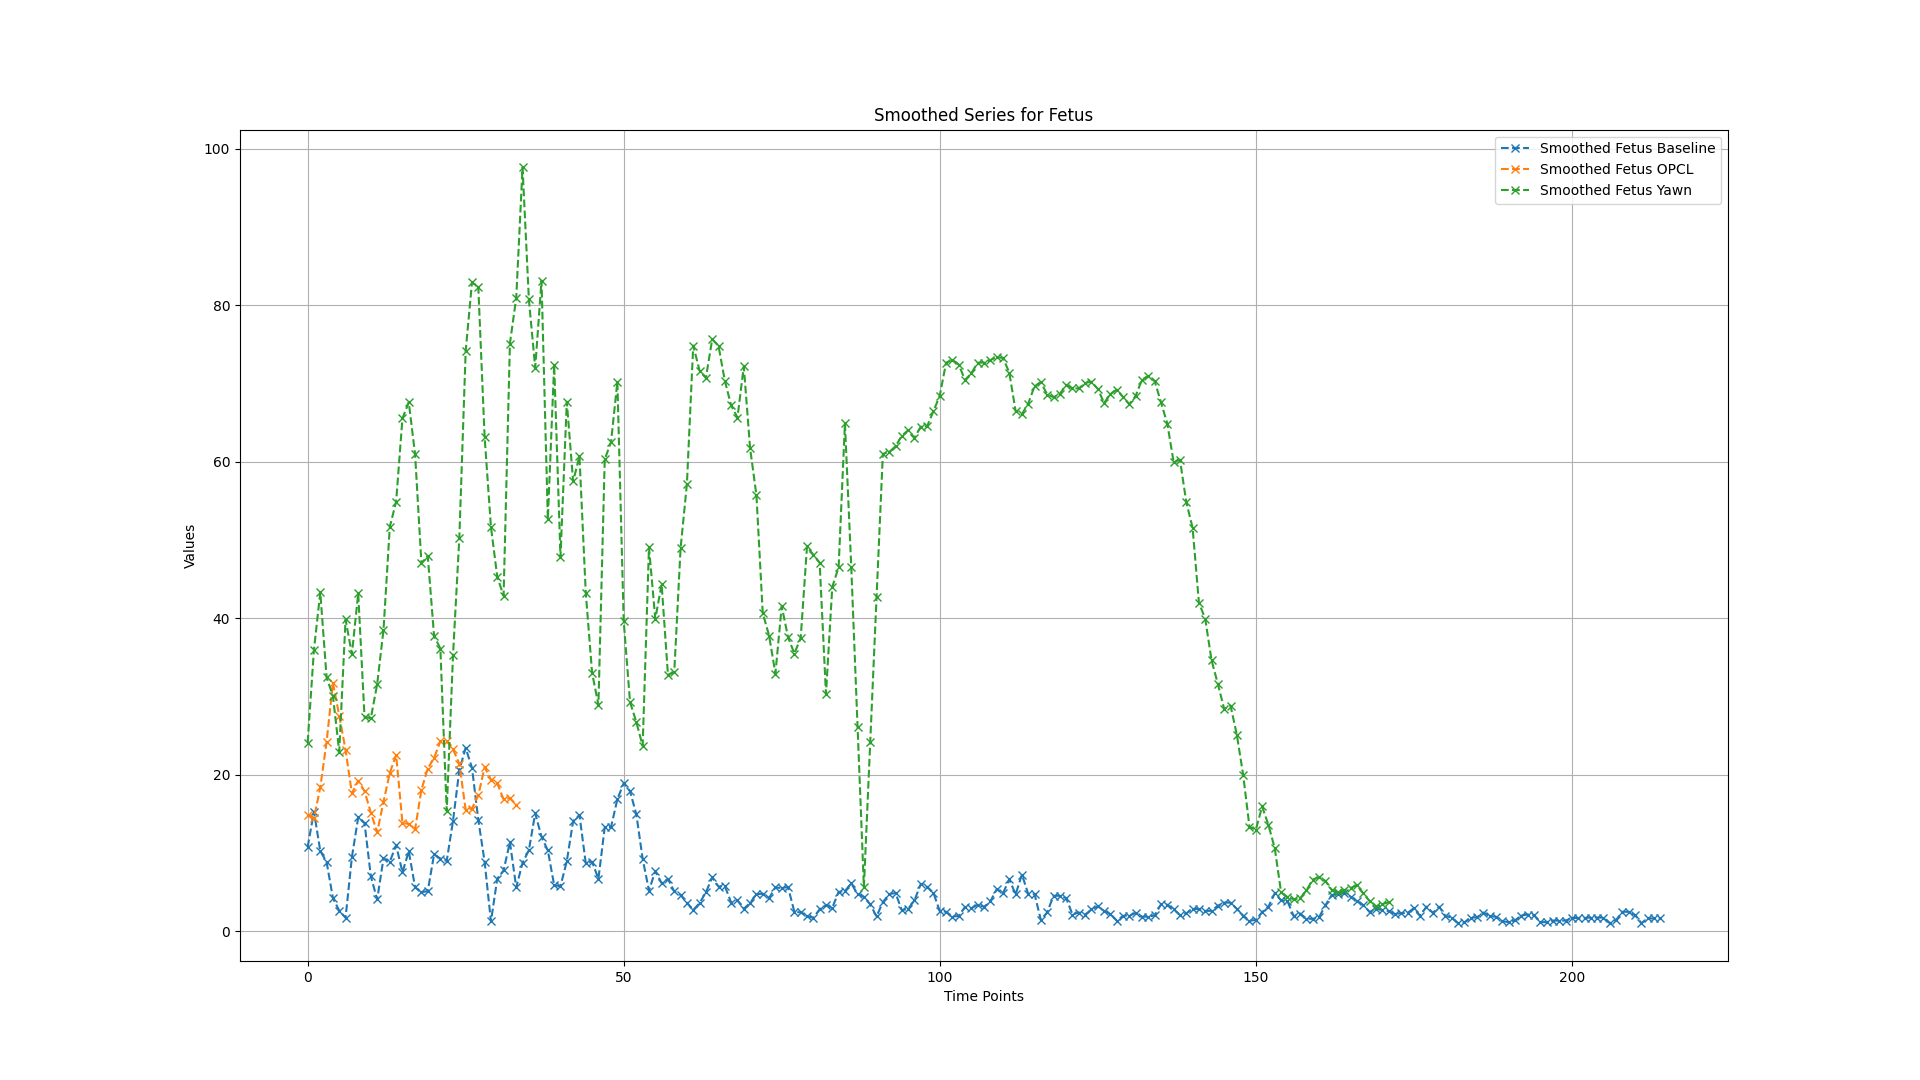The width and height of the screenshot is (1920, 1080).
Task: Click the blue Baseline marker in legend
Action: 1515,148
